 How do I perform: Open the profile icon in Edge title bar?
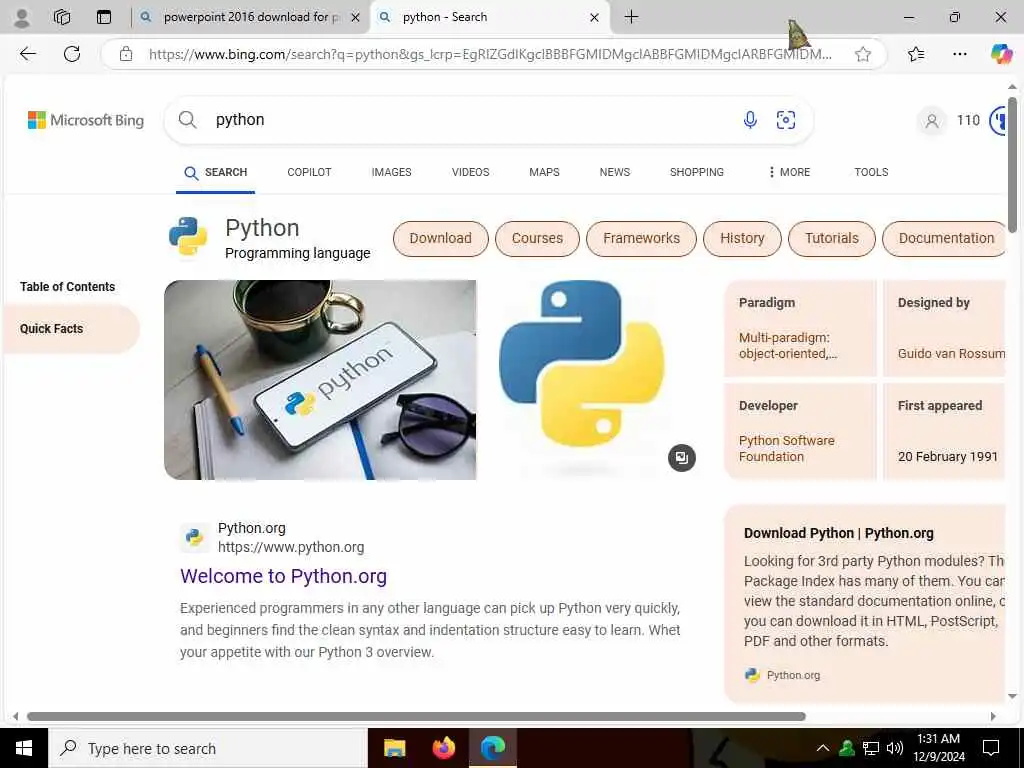click(22, 18)
